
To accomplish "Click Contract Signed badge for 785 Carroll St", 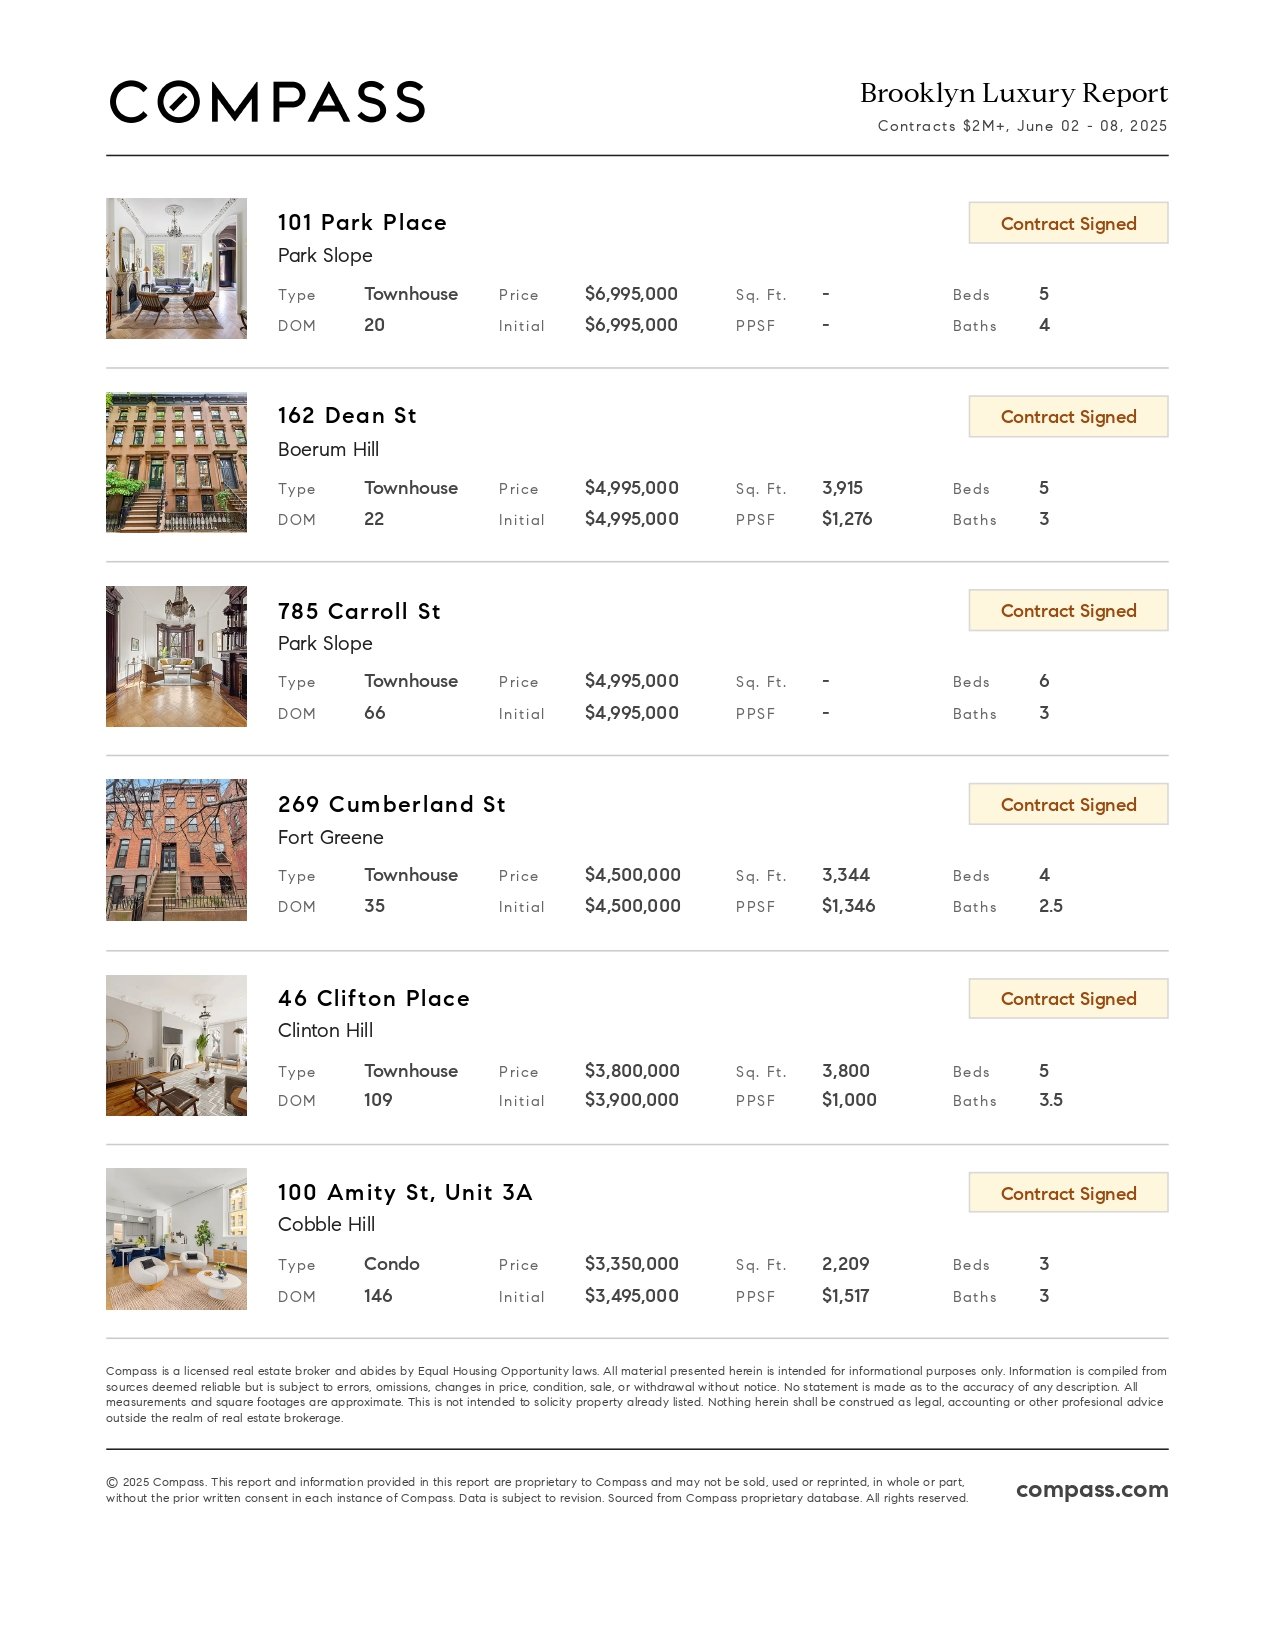I will tap(1068, 611).
